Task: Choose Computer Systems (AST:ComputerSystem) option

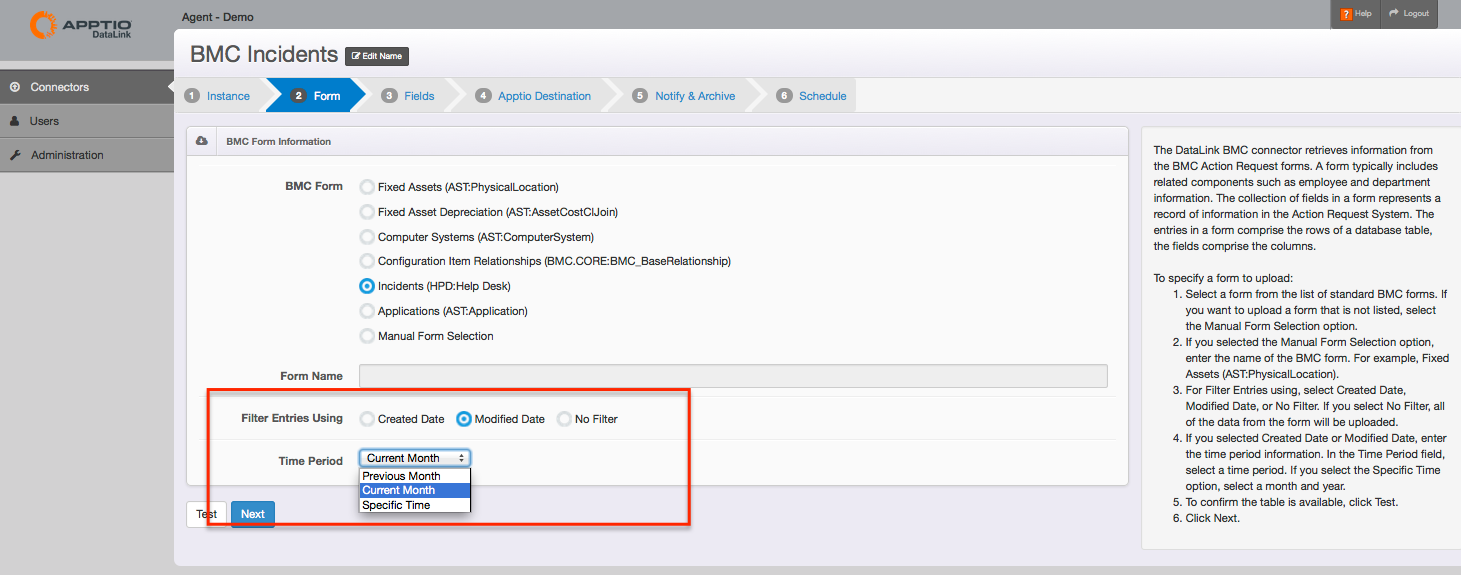Action: point(367,237)
